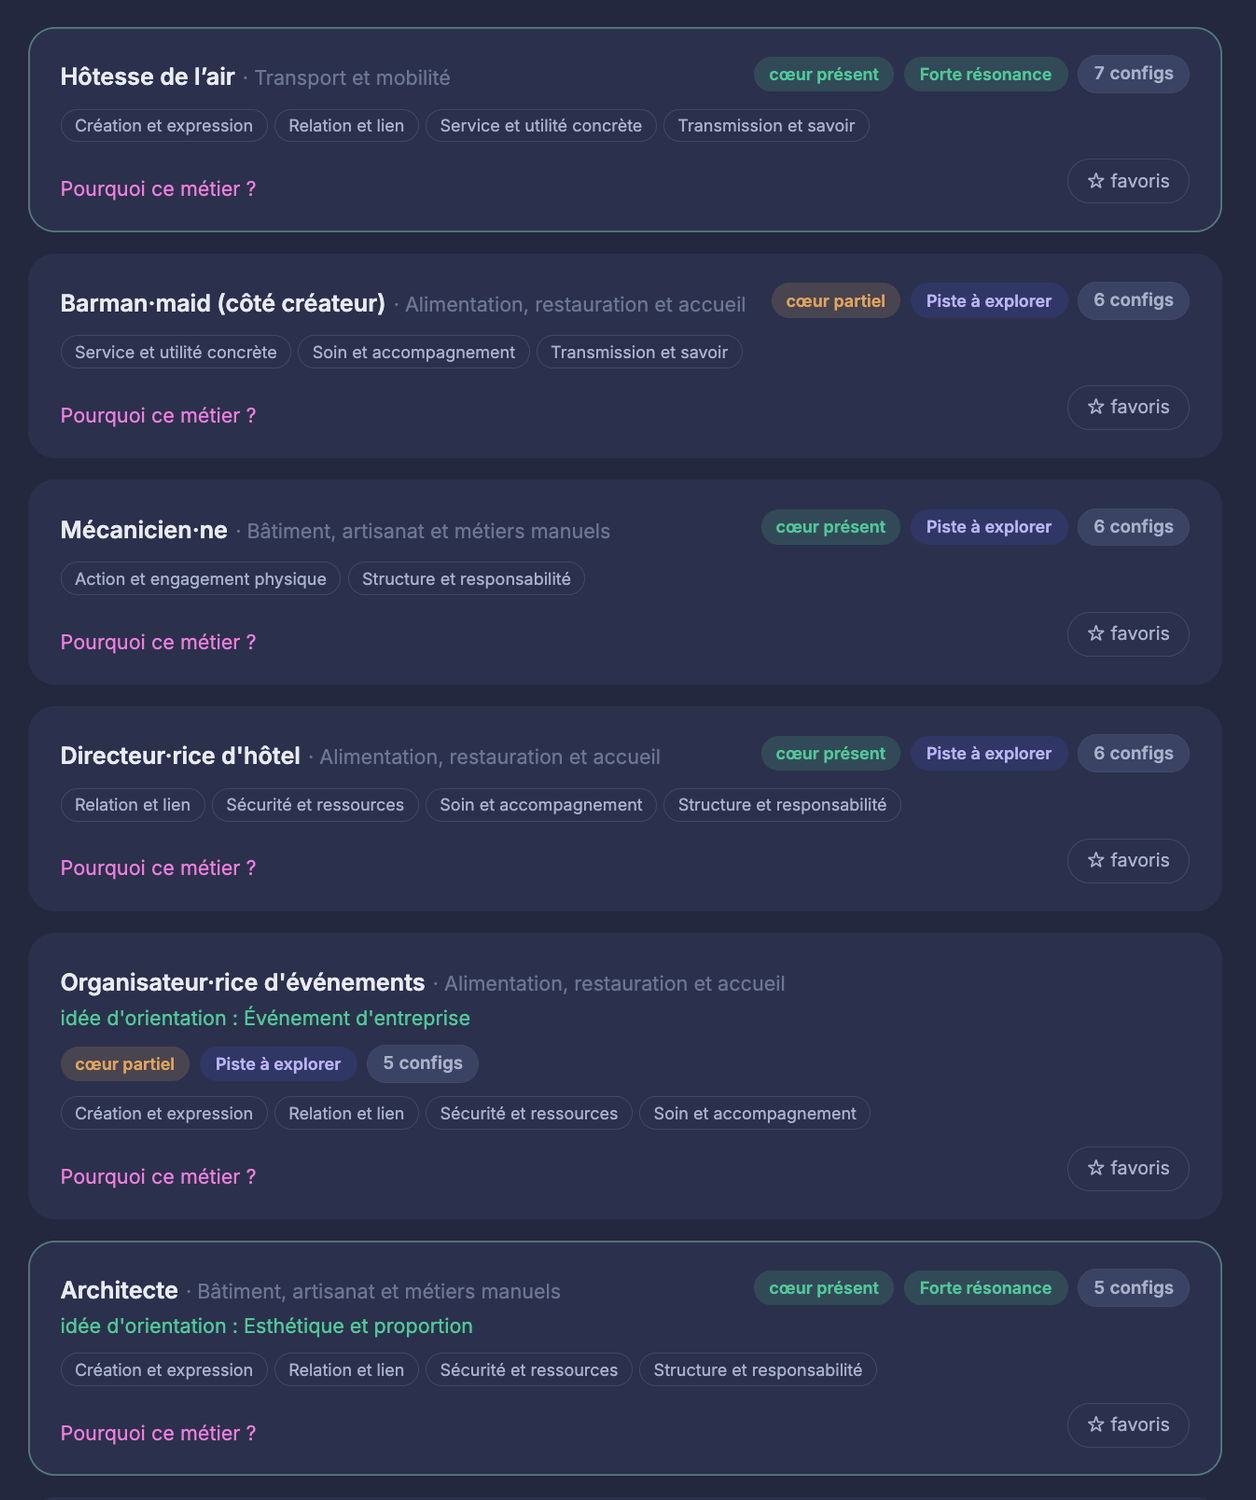Image resolution: width=1256 pixels, height=1500 pixels.
Task: Click the '5 configs' badge on Organisateur·rice
Action: point(422,1063)
